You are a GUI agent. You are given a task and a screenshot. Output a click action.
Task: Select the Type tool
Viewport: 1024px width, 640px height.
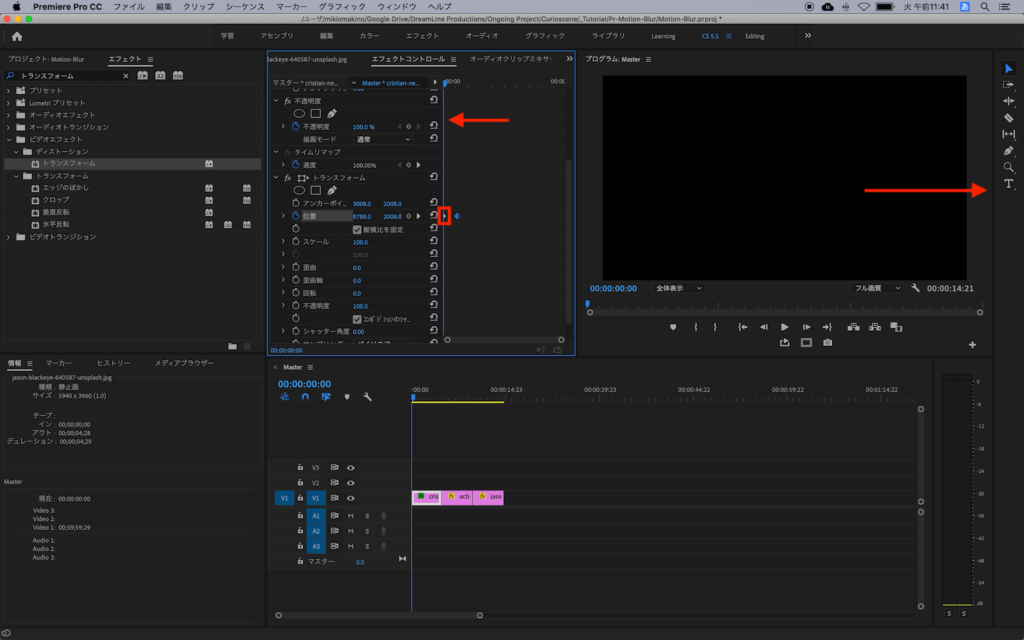point(1008,184)
